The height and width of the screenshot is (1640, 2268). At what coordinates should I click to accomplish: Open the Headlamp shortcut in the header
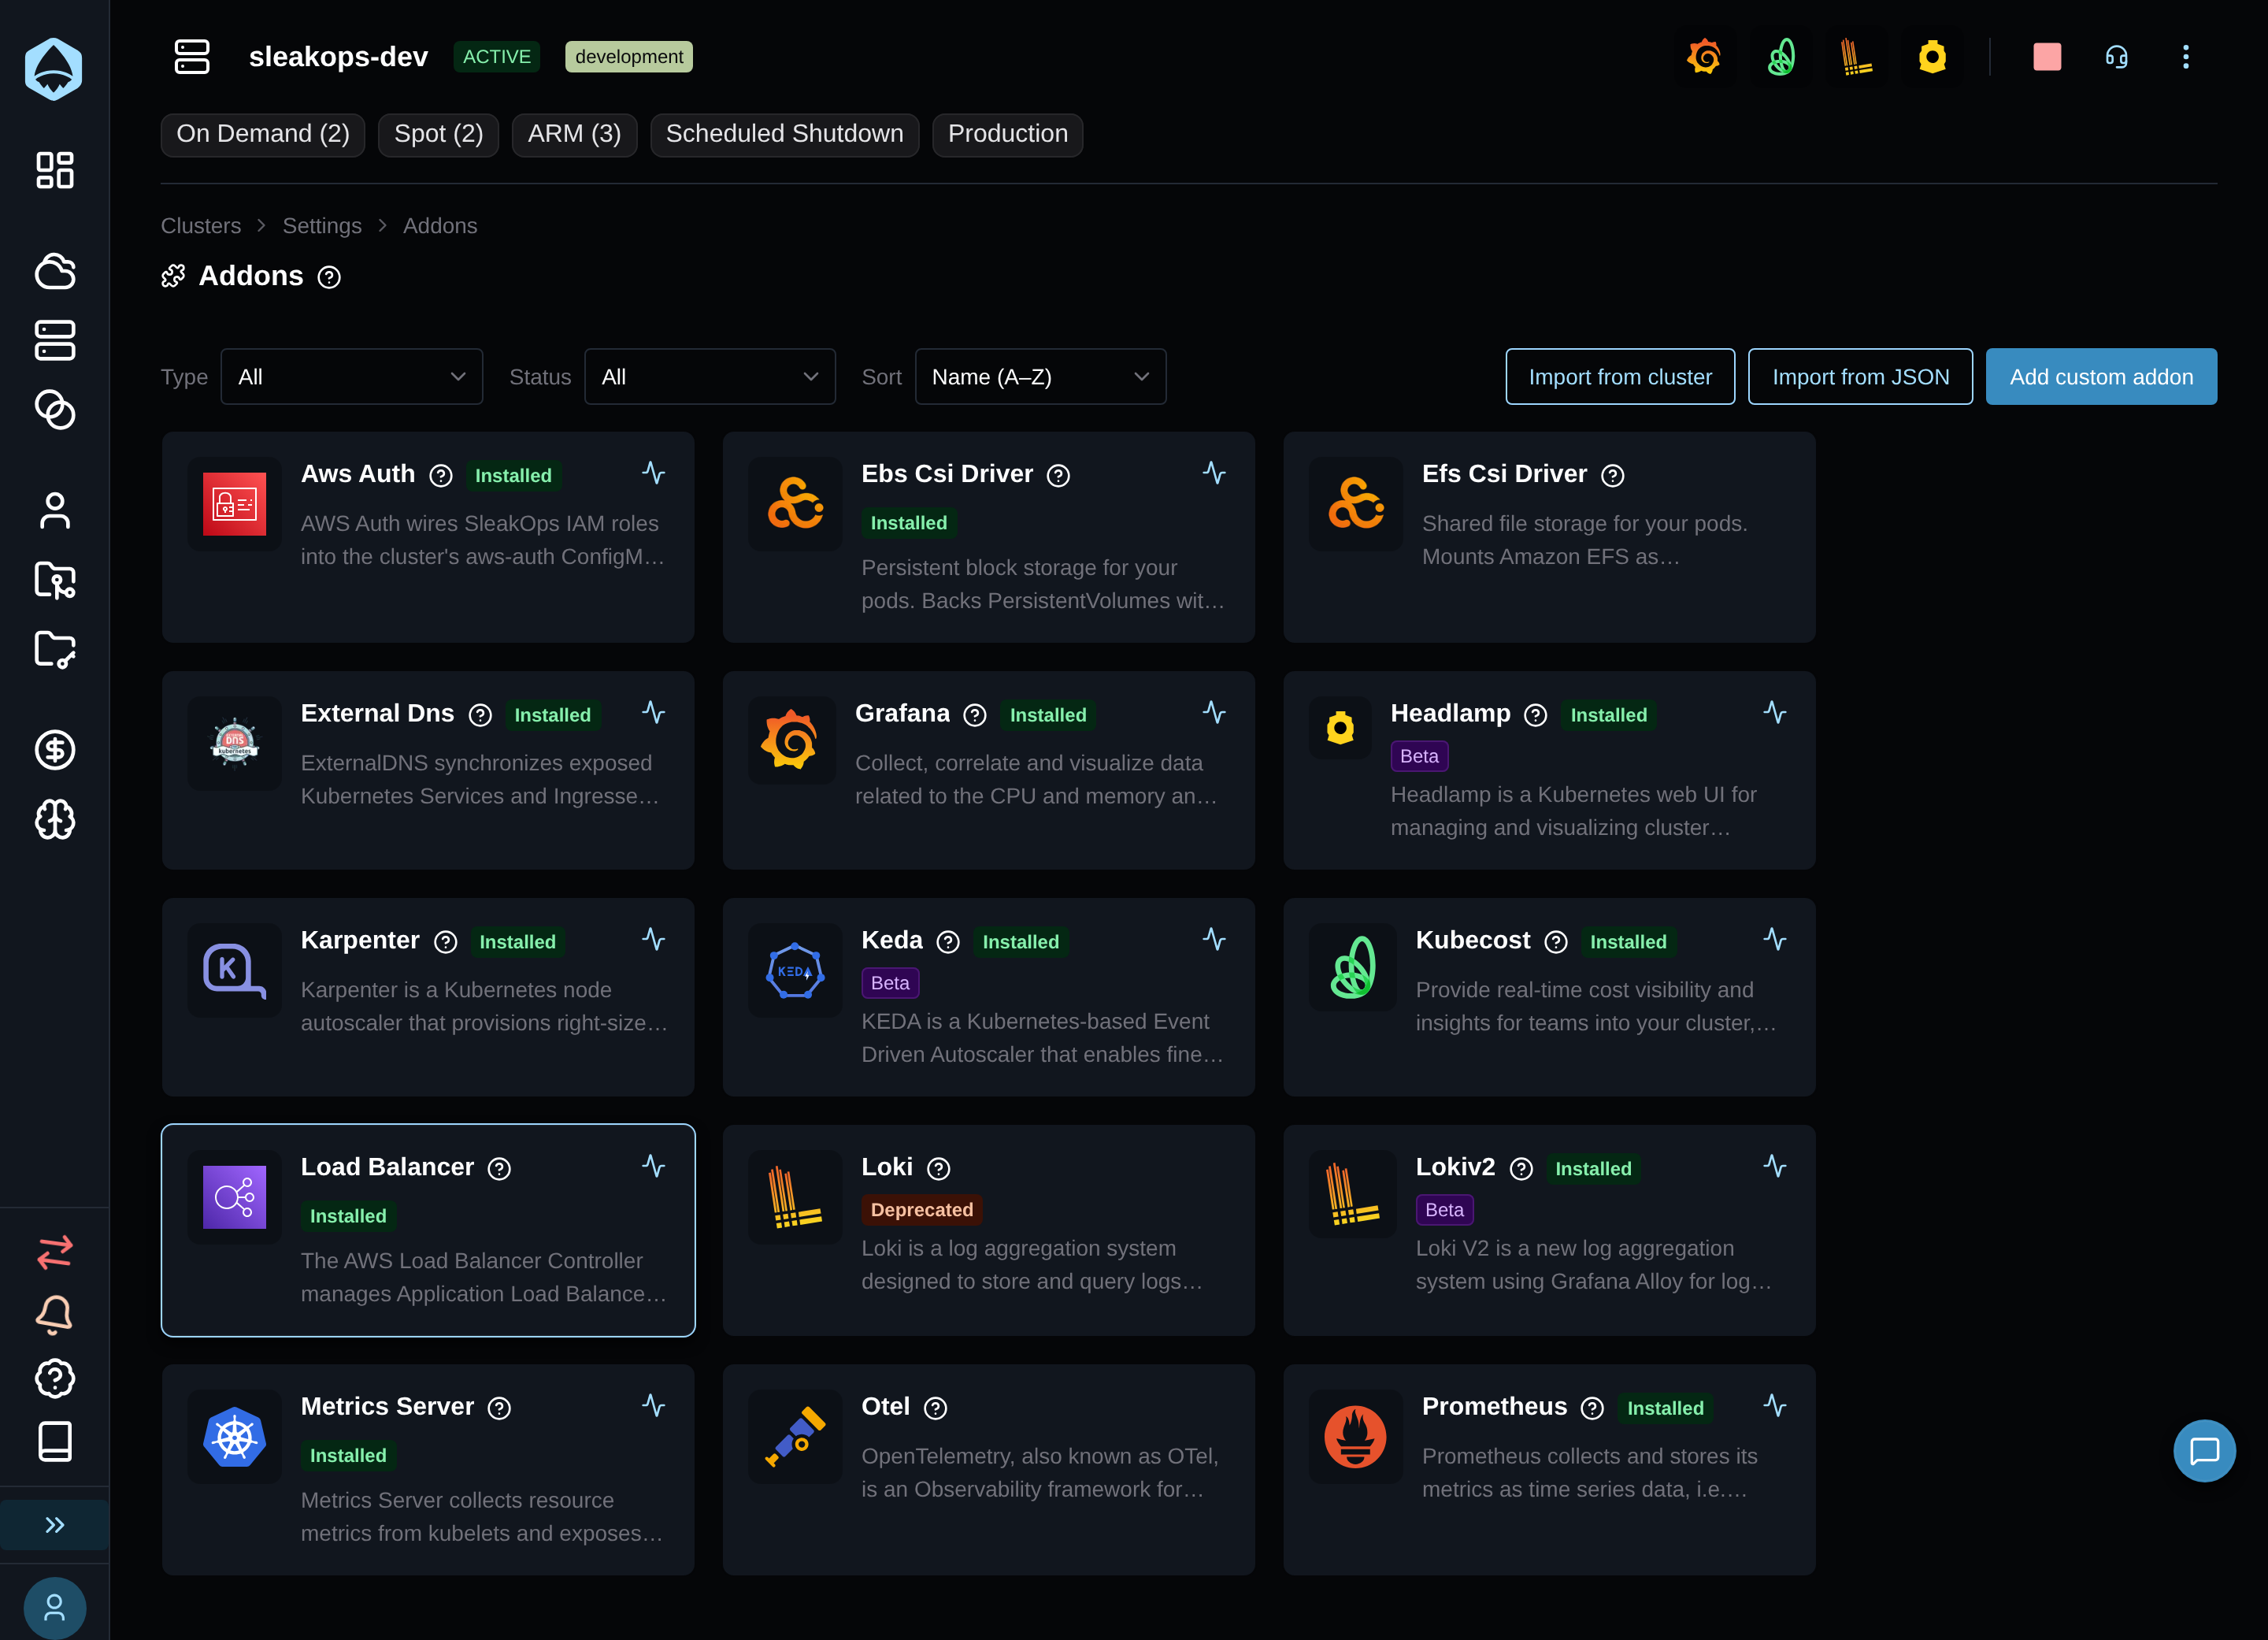pos(1933,57)
